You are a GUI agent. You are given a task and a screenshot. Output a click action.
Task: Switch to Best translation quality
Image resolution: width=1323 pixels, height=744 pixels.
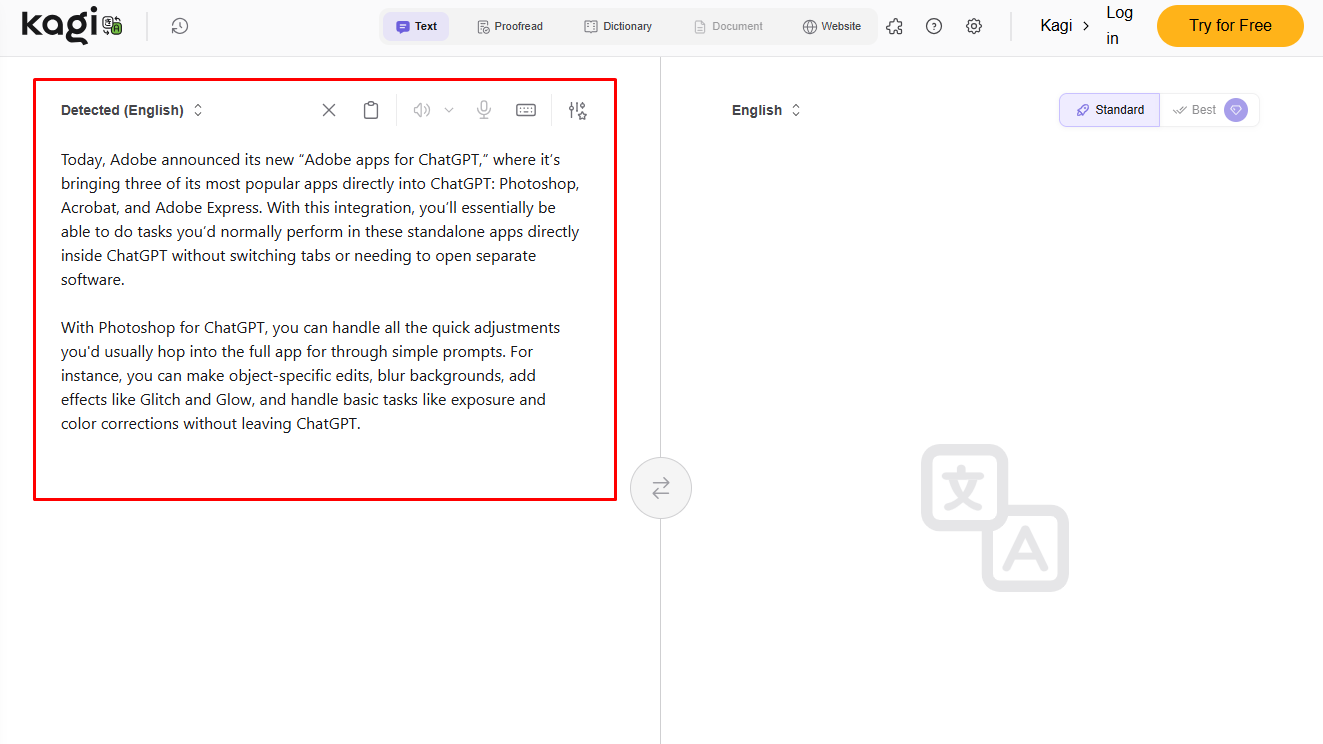click(x=1203, y=110)
